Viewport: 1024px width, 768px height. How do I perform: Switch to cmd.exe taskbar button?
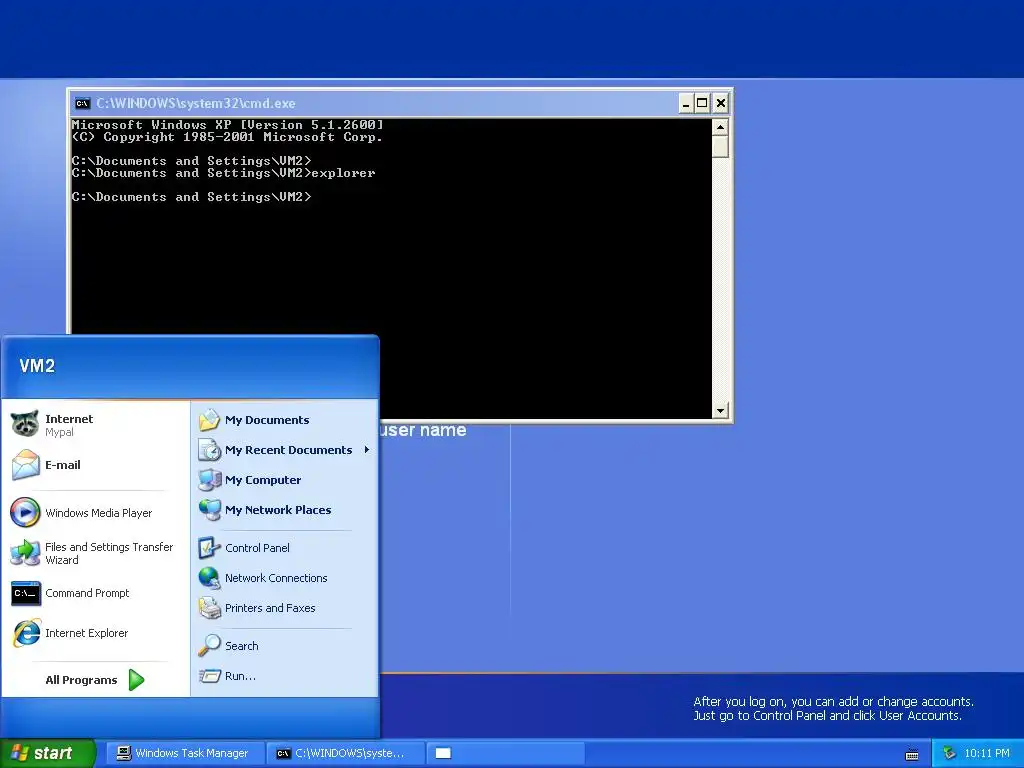tap(345, 753)
